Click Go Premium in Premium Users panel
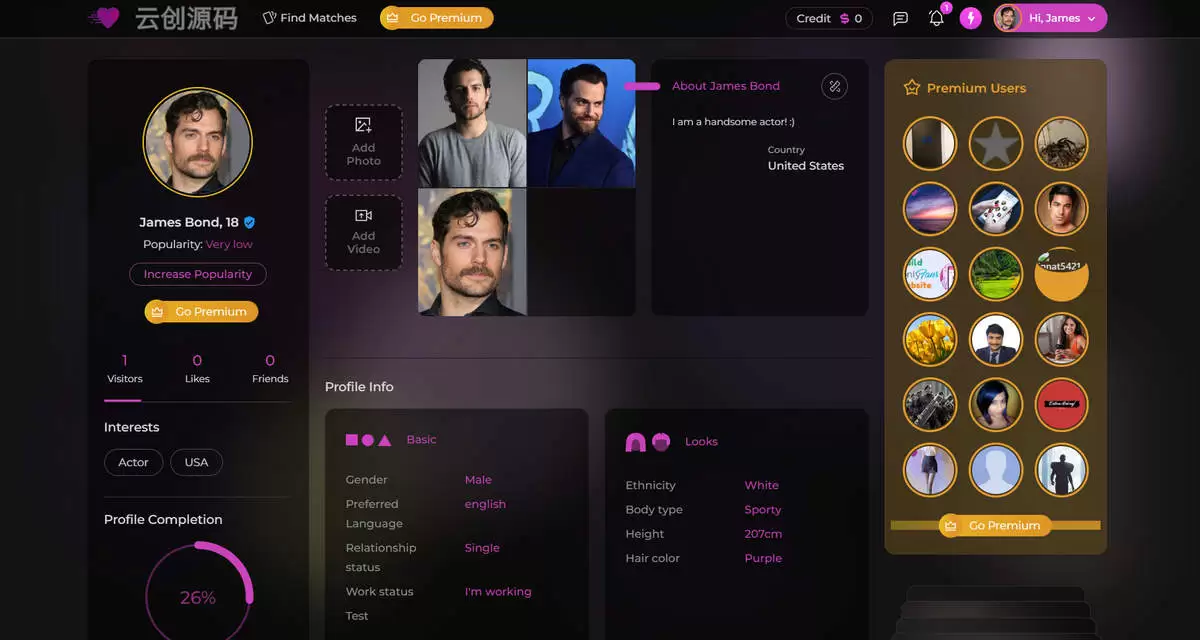 click(x=995, y=525)
